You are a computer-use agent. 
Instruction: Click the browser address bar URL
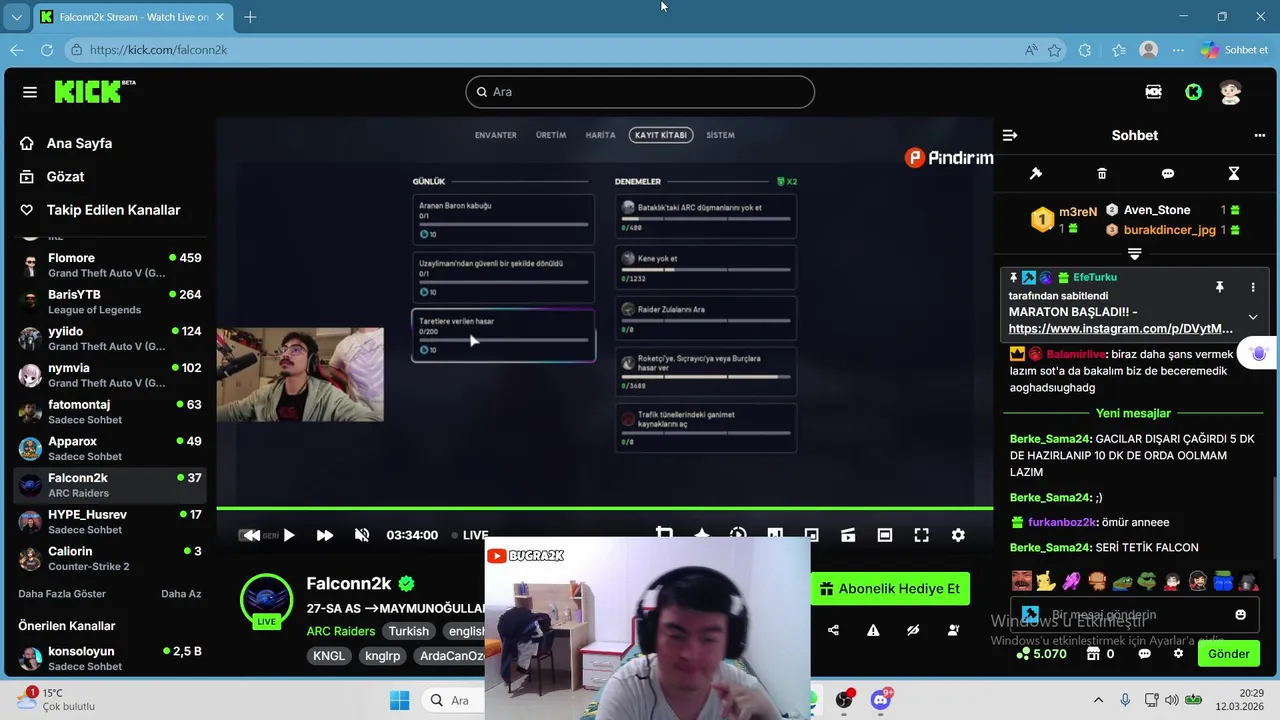pos(158,50)
